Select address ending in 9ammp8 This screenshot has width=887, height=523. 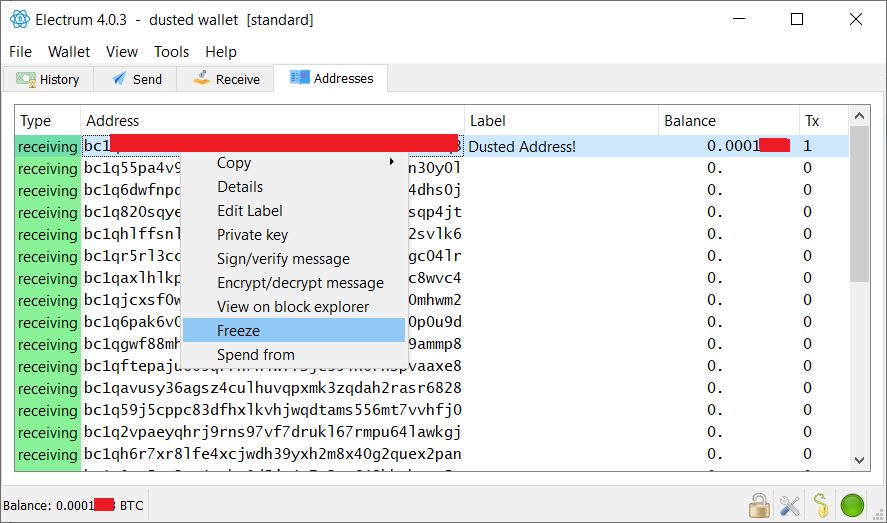(x=273, y=344)
